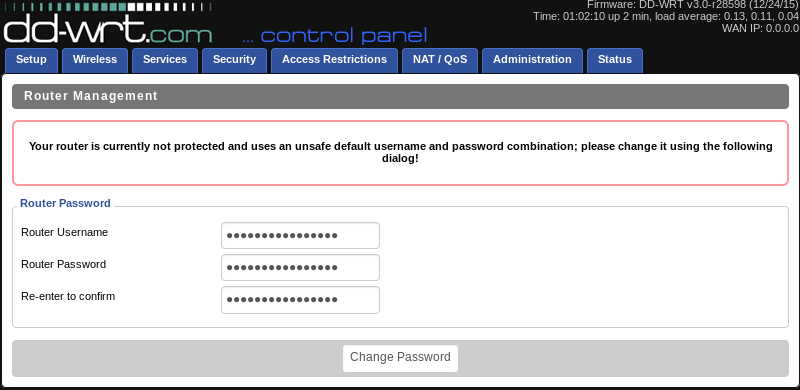Switch to the Wireless tab
This screenshot has height=390, width=800.
95,60
